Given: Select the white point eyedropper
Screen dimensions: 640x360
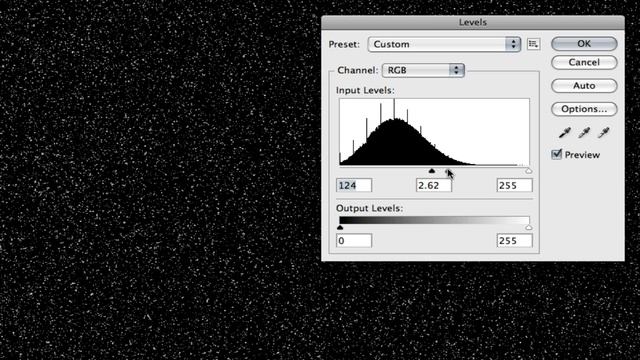Looking at the screenshot, I should [604, 132].
